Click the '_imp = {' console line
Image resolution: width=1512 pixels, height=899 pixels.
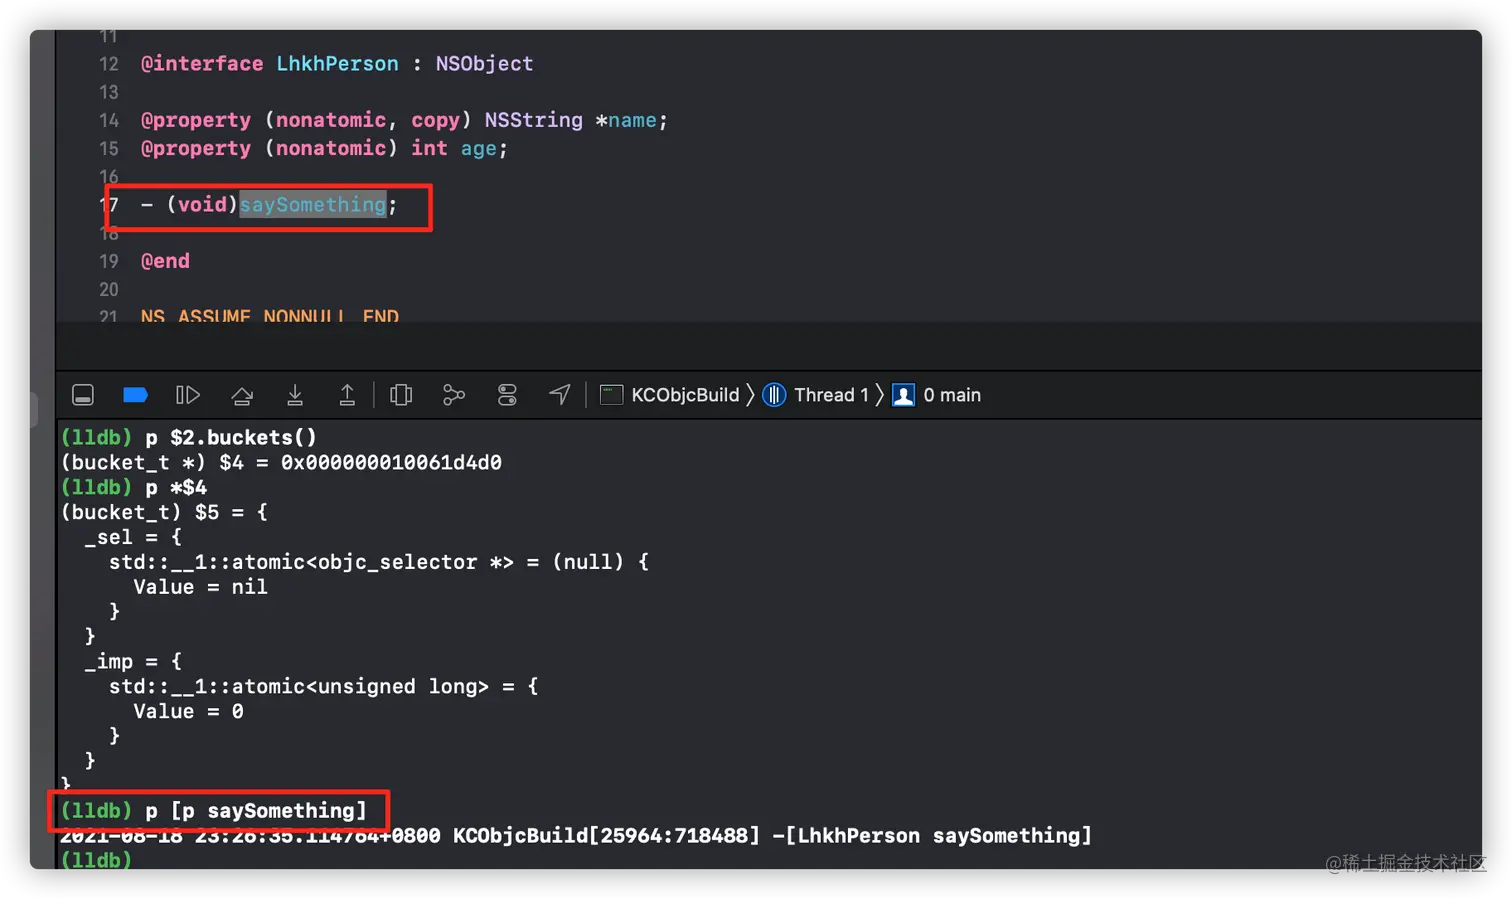click(x=133, y=662)
